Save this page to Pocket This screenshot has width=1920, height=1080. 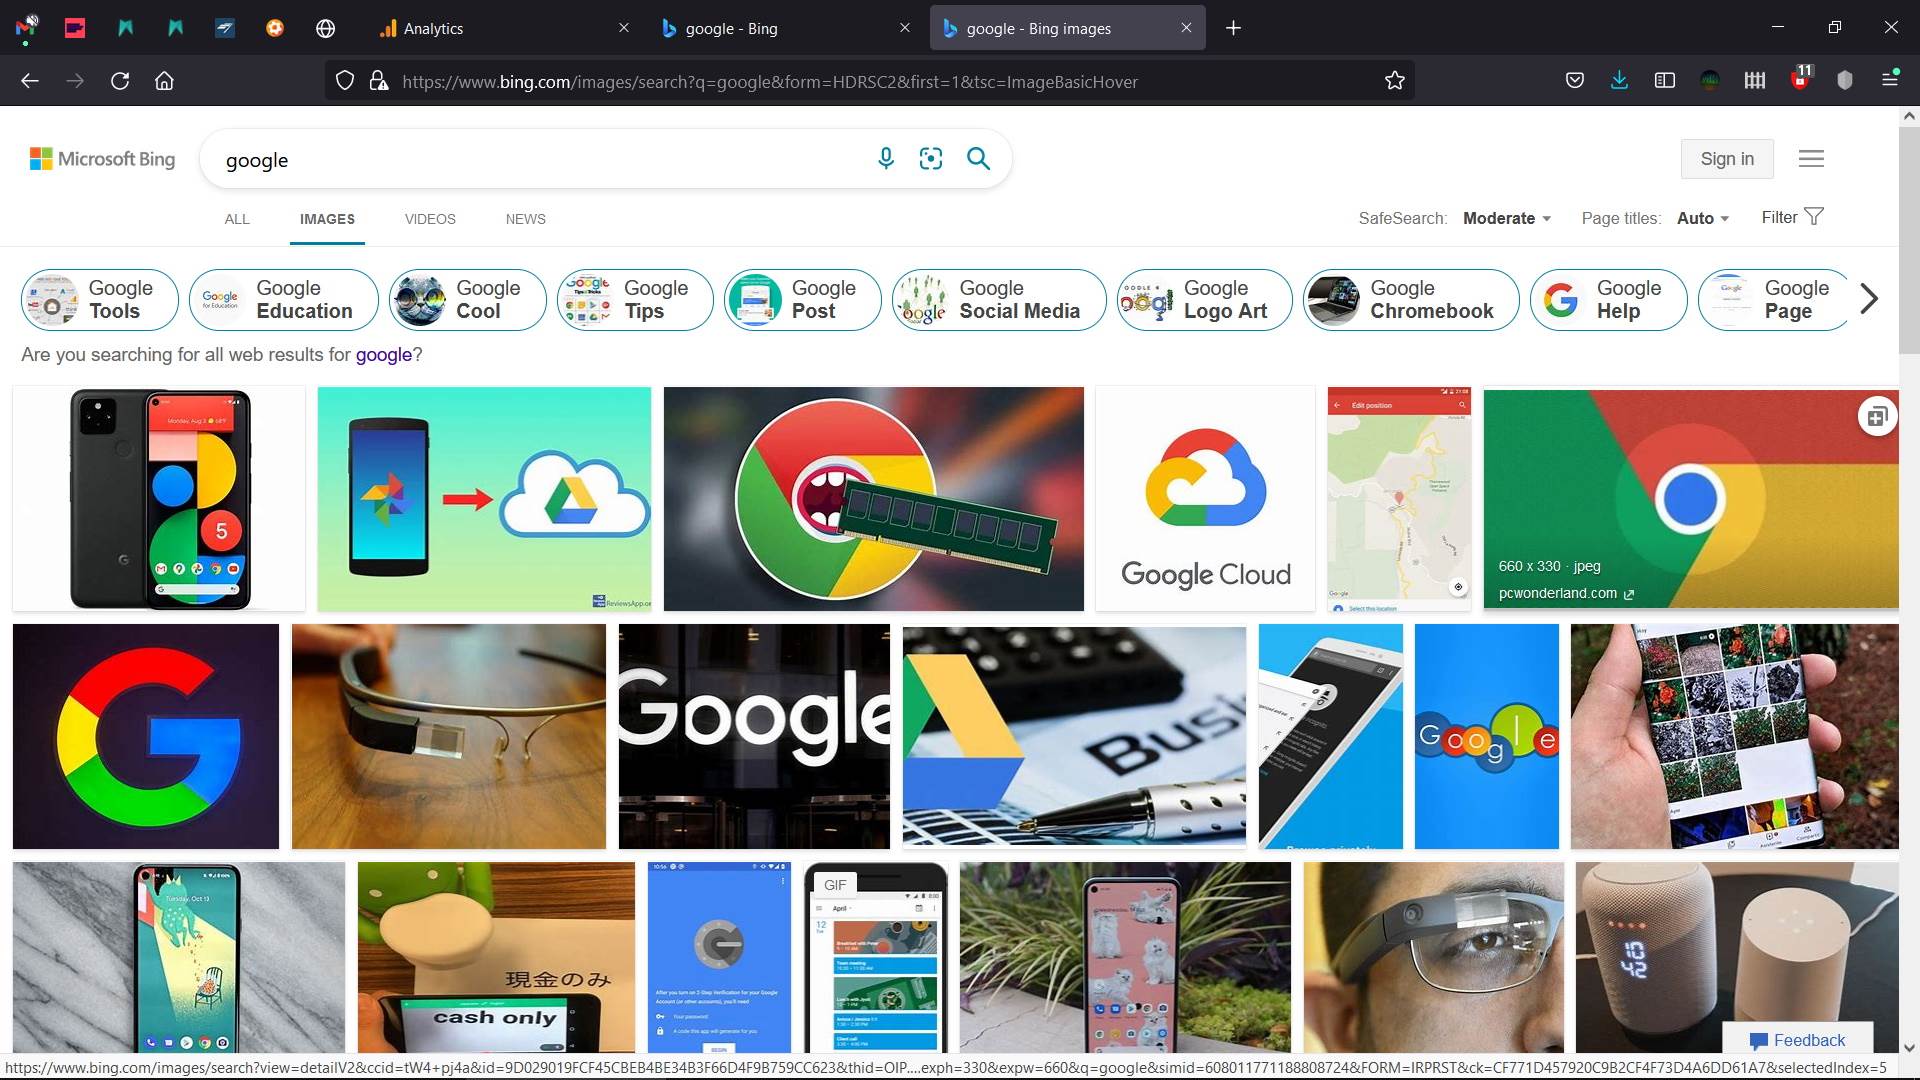point(1575,80)
